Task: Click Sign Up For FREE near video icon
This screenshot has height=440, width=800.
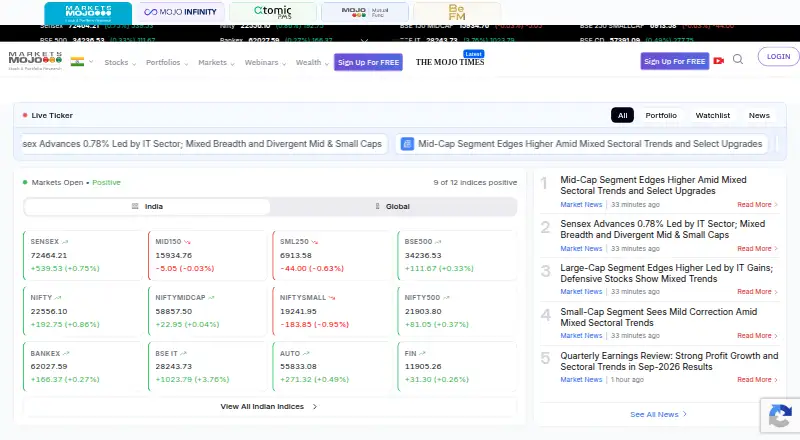Action: pyautogui.click(x=674, y=61)
